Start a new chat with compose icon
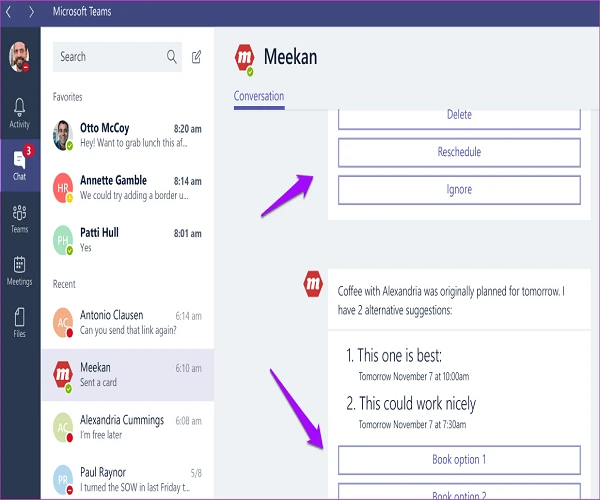This screenshot has width=600, height=500. tap(197, 57)
